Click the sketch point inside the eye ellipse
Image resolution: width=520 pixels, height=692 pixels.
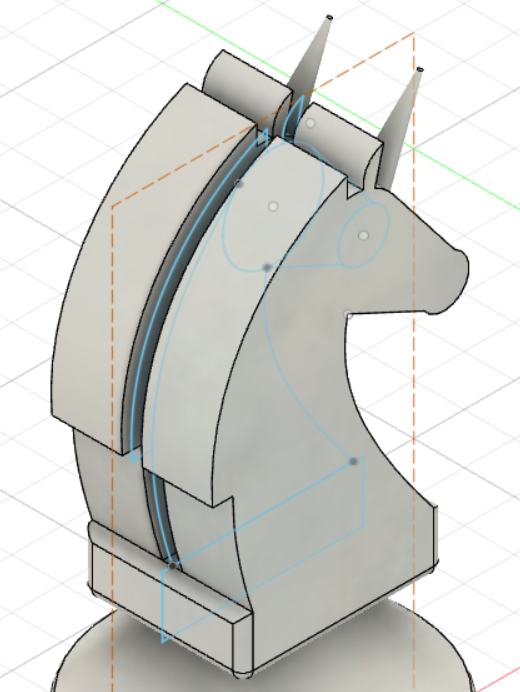[x=363, y=236]
